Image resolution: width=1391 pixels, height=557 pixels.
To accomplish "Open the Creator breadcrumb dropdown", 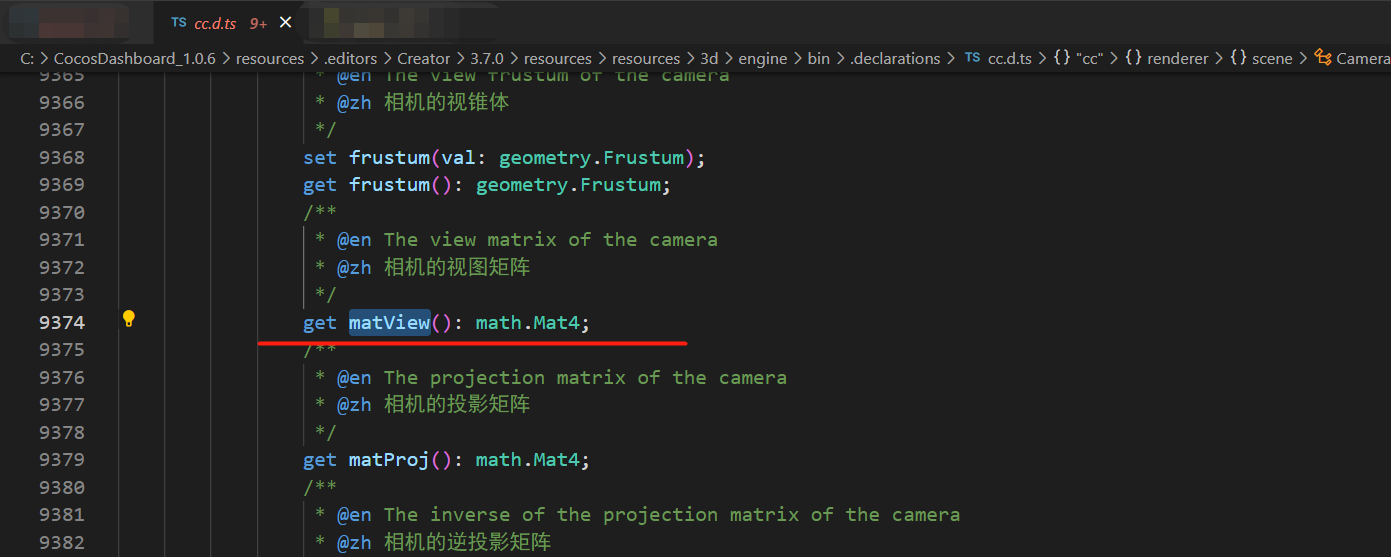I will [x=423, y=58].
